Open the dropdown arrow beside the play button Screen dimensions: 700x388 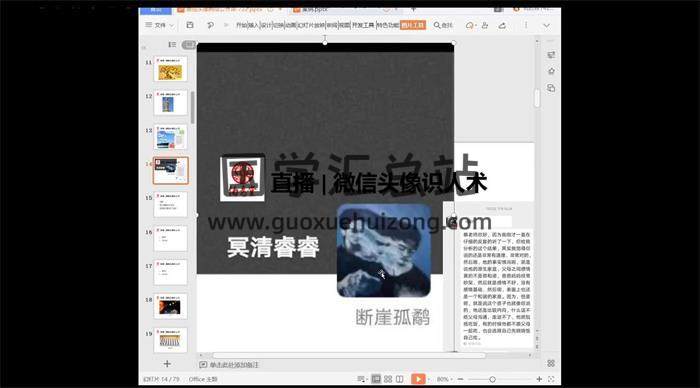429,380
